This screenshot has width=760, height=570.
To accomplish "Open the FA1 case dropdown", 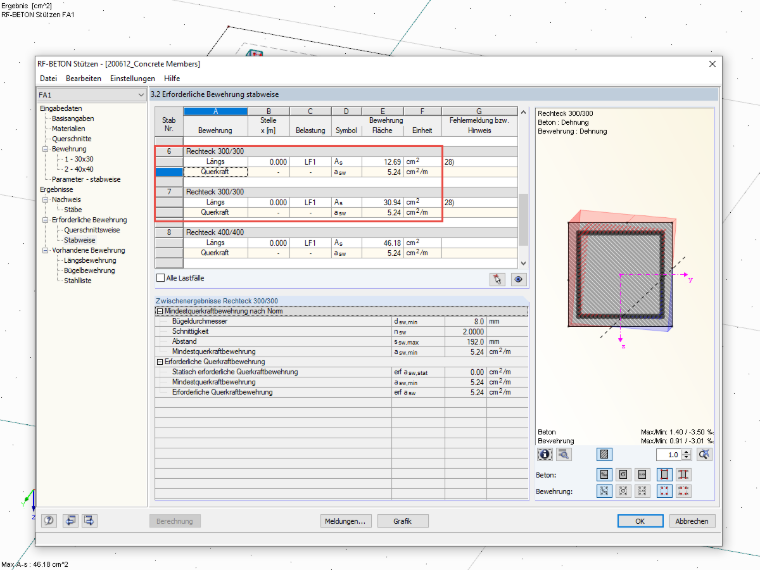I will coord(92,95).
